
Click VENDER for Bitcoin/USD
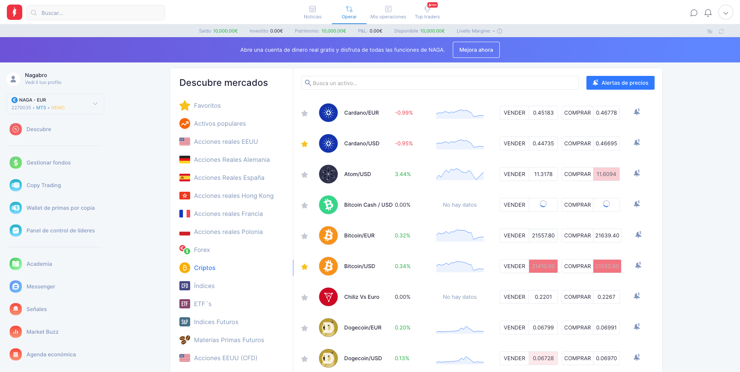[x=529, y=266]
